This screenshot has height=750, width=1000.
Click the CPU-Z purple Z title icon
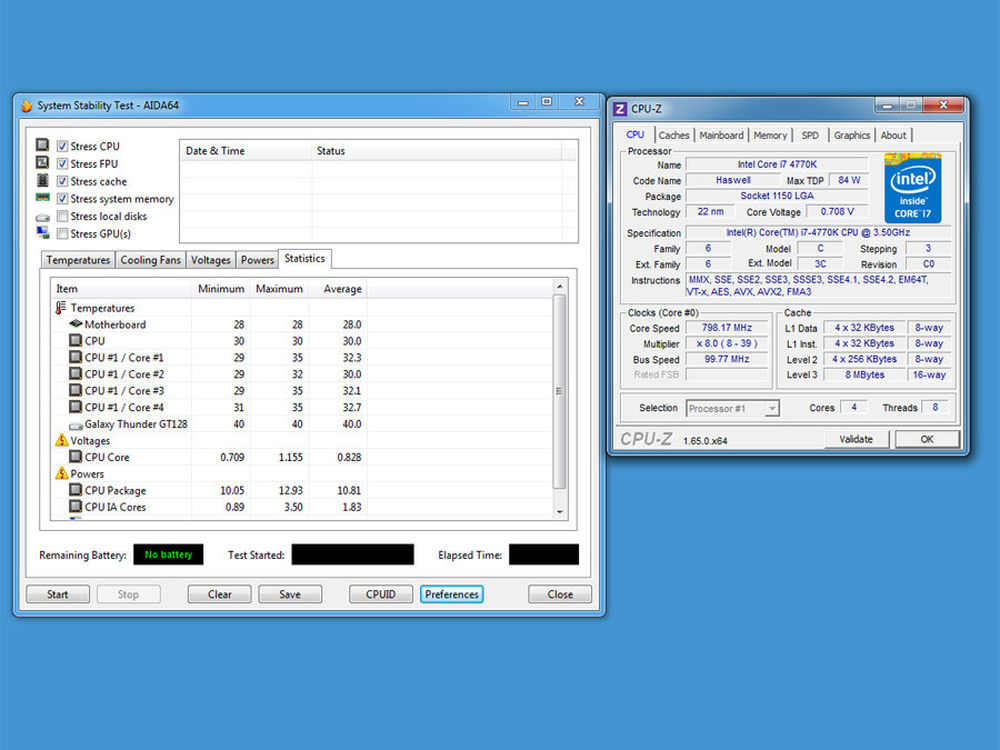(x=620, y=109)
